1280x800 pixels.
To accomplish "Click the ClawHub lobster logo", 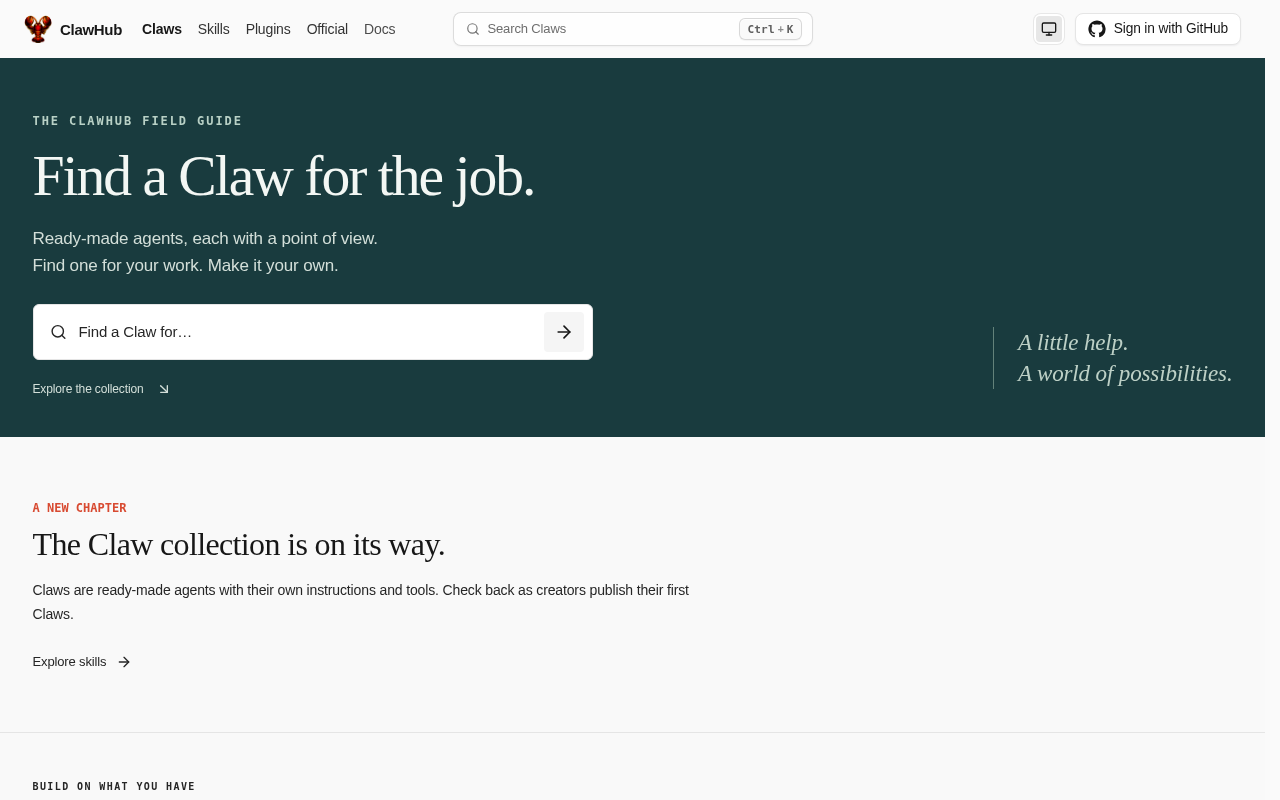I will click(x=38, y=29).
